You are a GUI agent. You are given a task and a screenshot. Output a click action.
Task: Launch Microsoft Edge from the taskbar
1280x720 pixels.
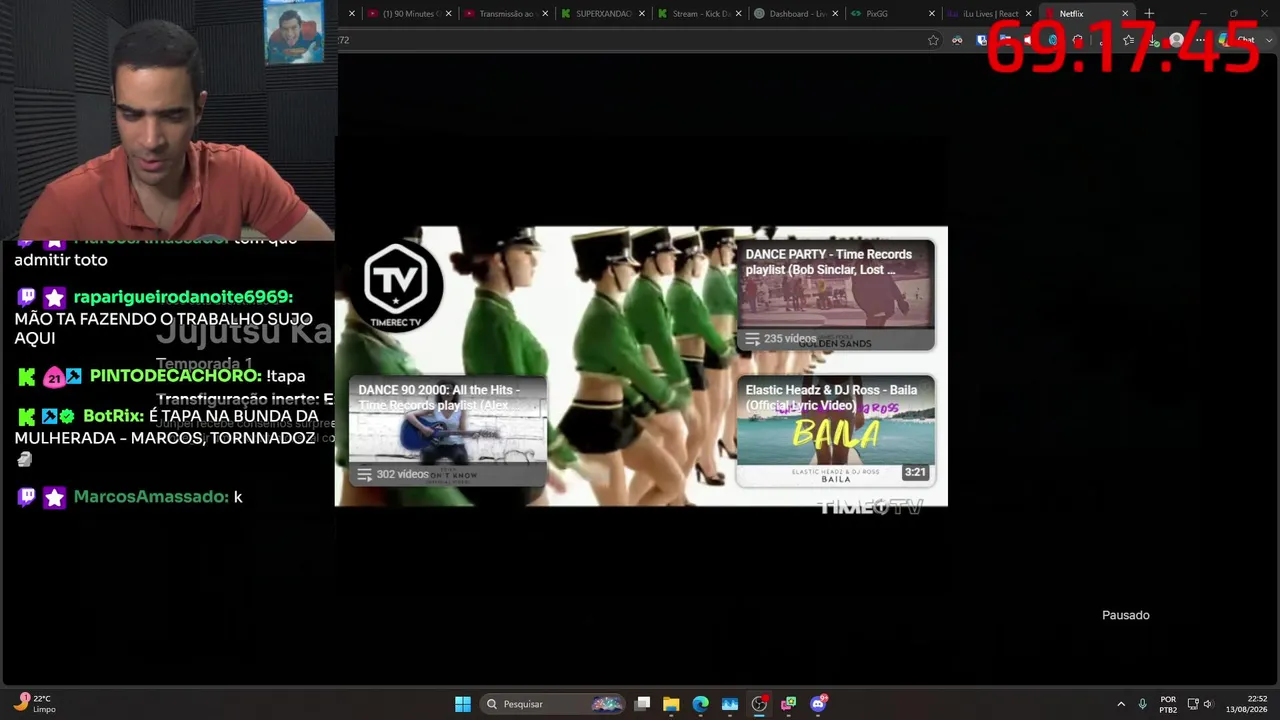[701, 704]
